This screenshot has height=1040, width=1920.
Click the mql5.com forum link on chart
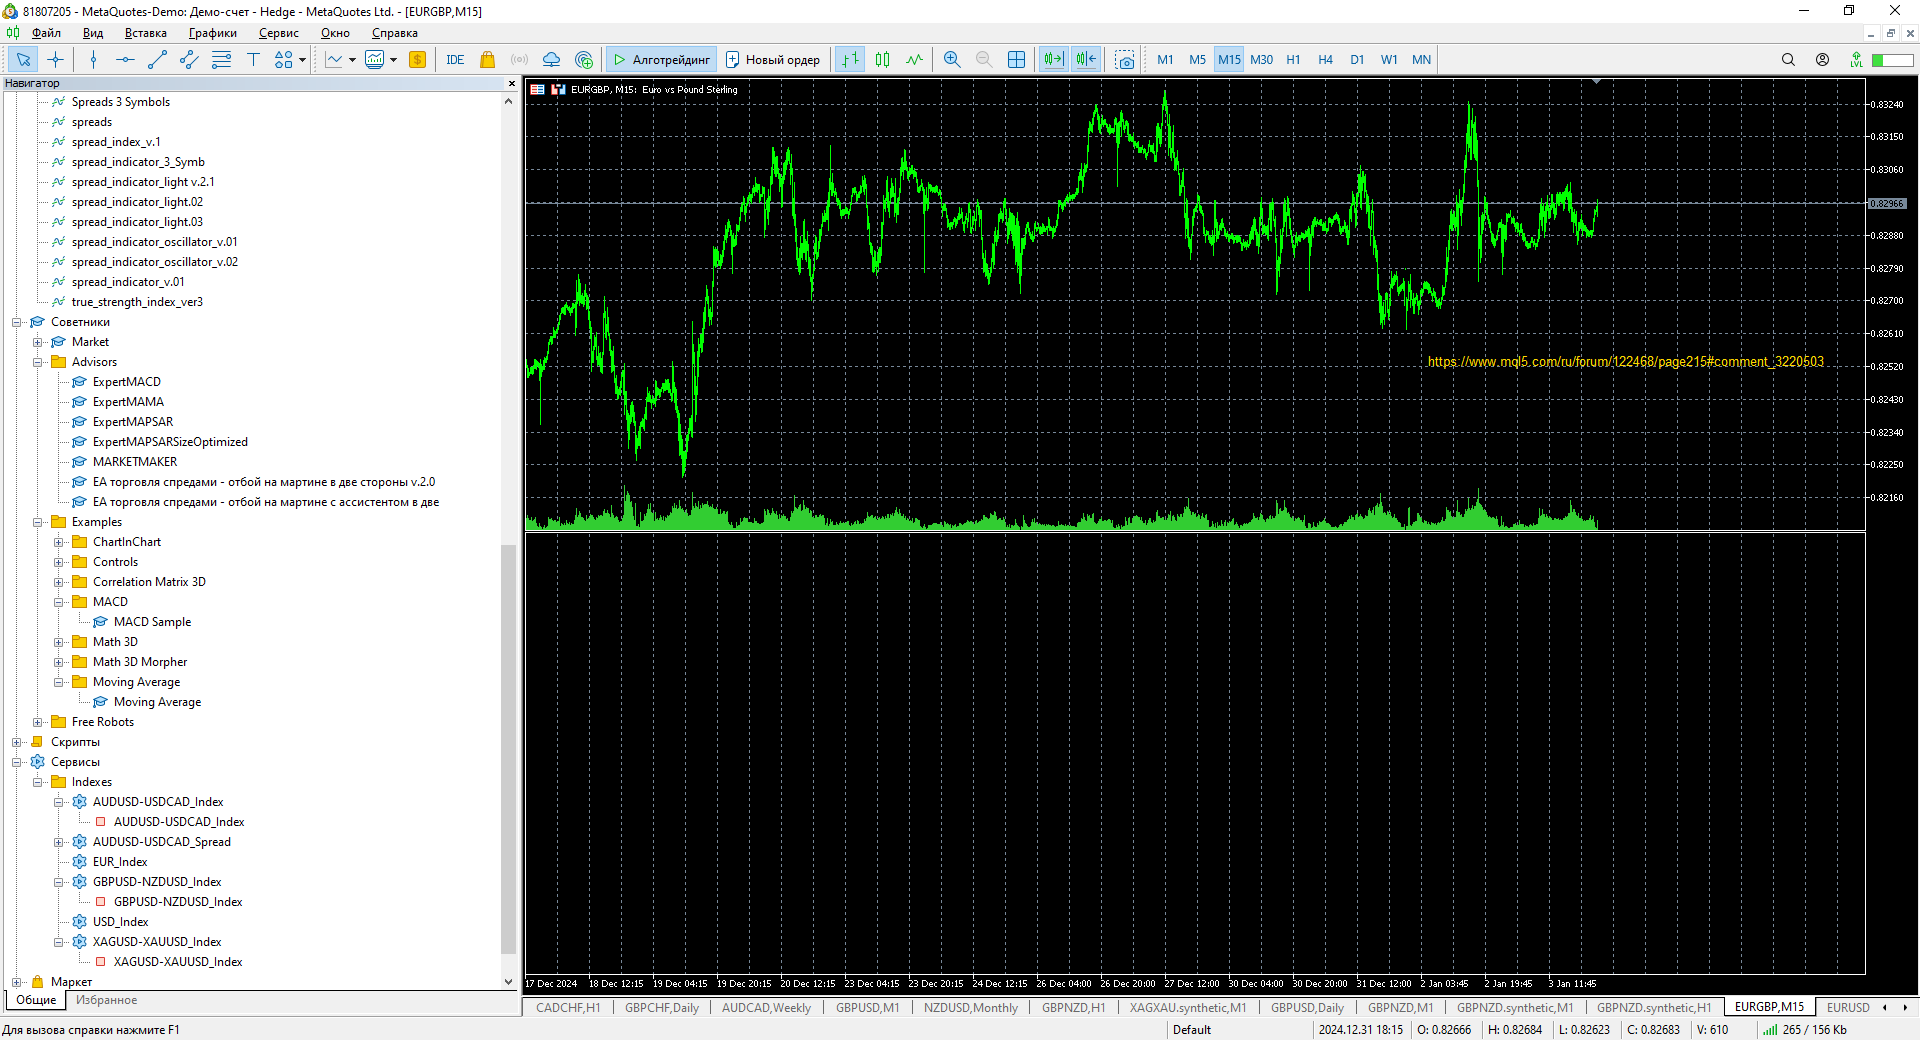pos(1625,362)
